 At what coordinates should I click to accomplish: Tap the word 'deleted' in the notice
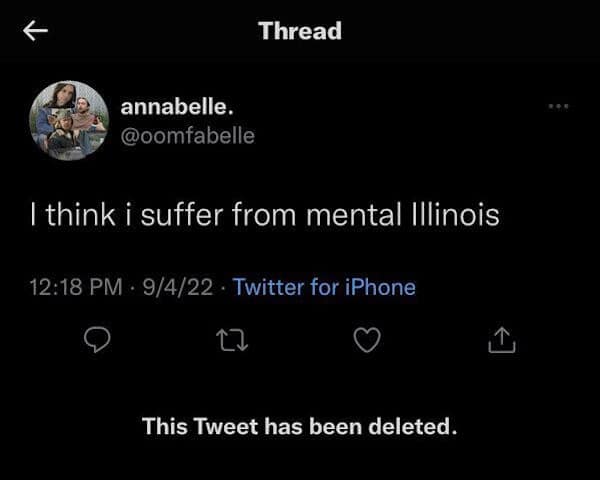pos(417,427)
